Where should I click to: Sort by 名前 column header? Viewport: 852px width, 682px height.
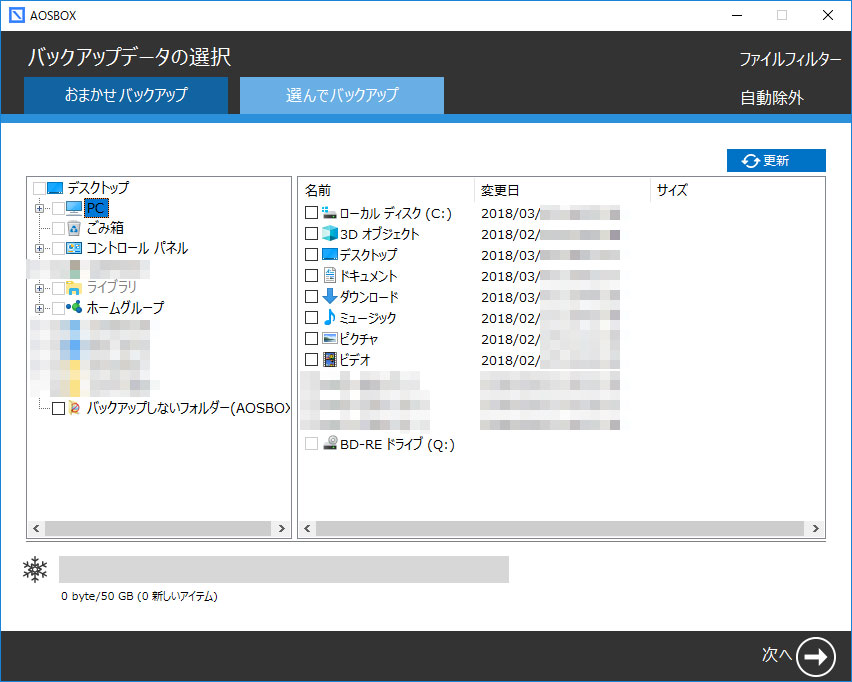coord(318,190)
